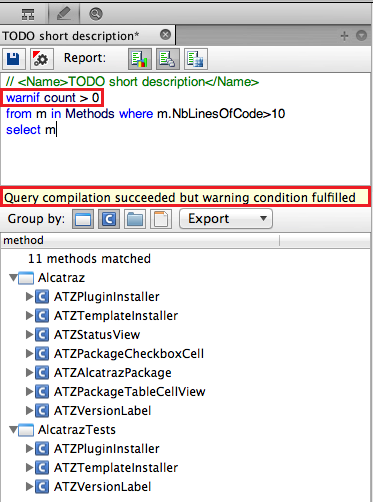
Task: Click the method column header
Action: pos(140,240)
